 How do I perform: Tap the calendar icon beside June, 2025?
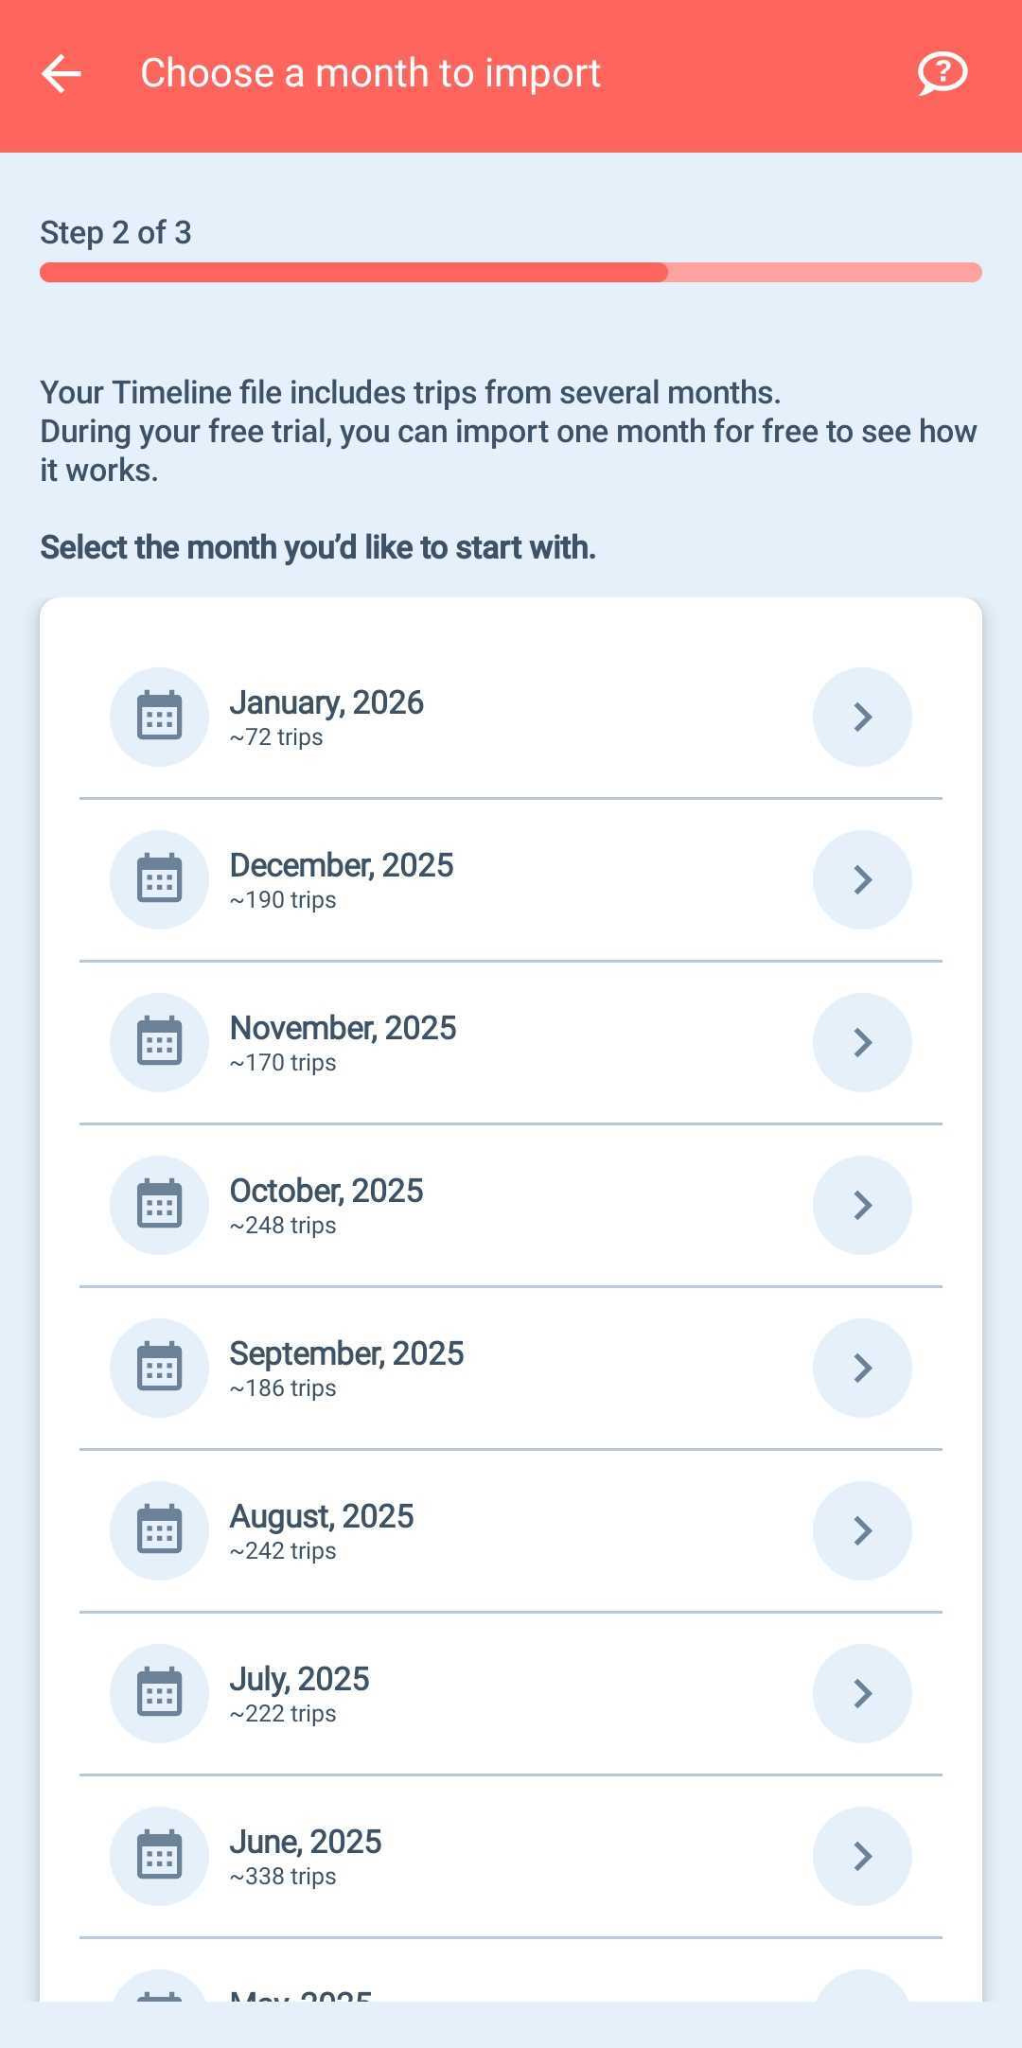(159, 1856)
